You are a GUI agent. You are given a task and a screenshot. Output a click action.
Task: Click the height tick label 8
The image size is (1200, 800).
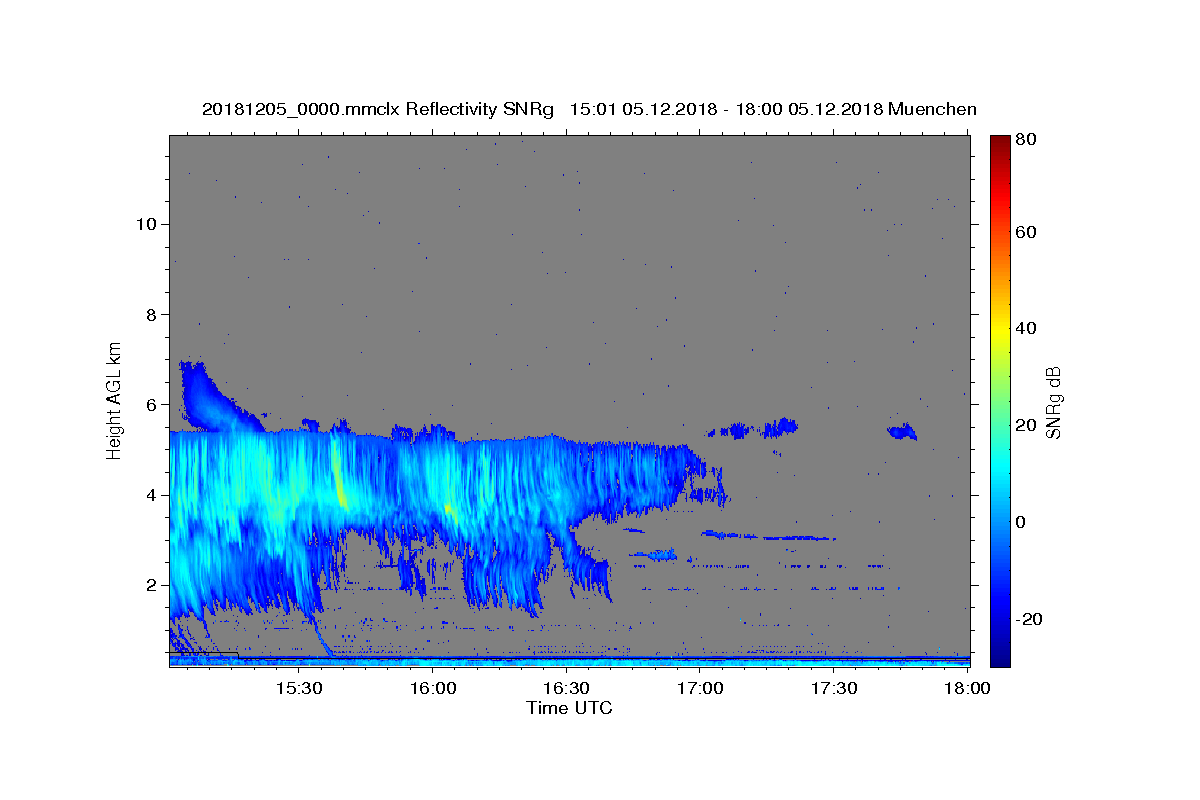pyautogui.click(x=150, y=314)
